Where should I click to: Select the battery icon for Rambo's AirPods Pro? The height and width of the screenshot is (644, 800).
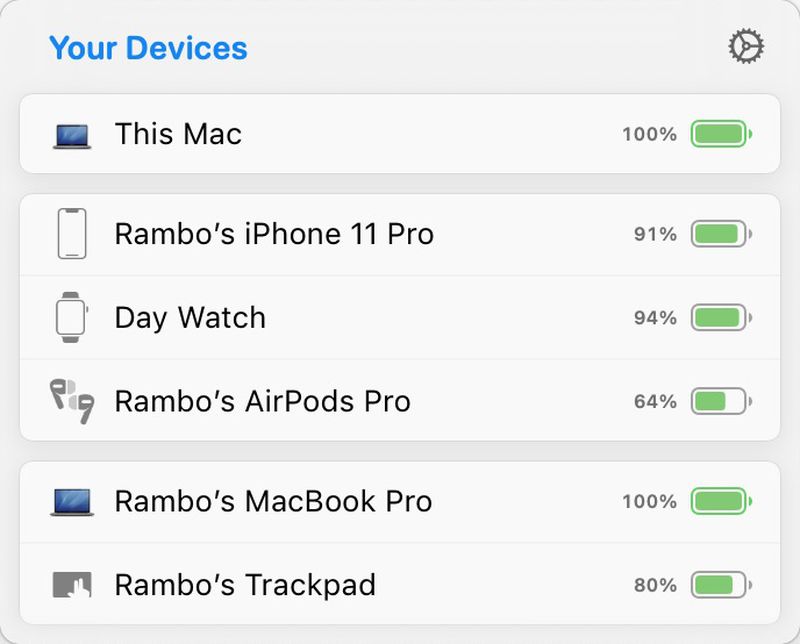click(716, 401)
